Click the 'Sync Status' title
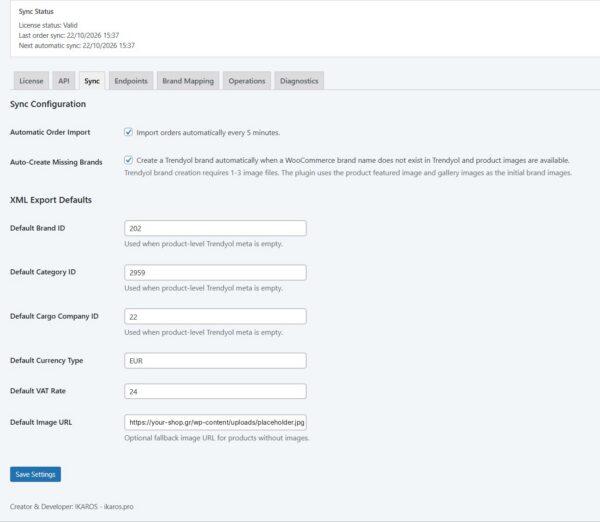Viewport: 600px width, 522px height. pos(36,11)
